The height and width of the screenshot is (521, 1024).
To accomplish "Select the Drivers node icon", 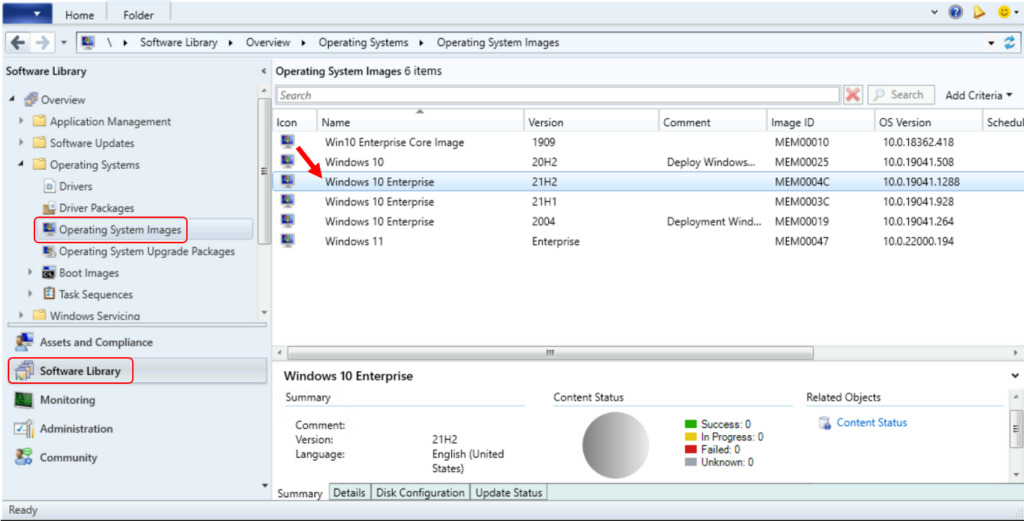I will pos(49,186).
